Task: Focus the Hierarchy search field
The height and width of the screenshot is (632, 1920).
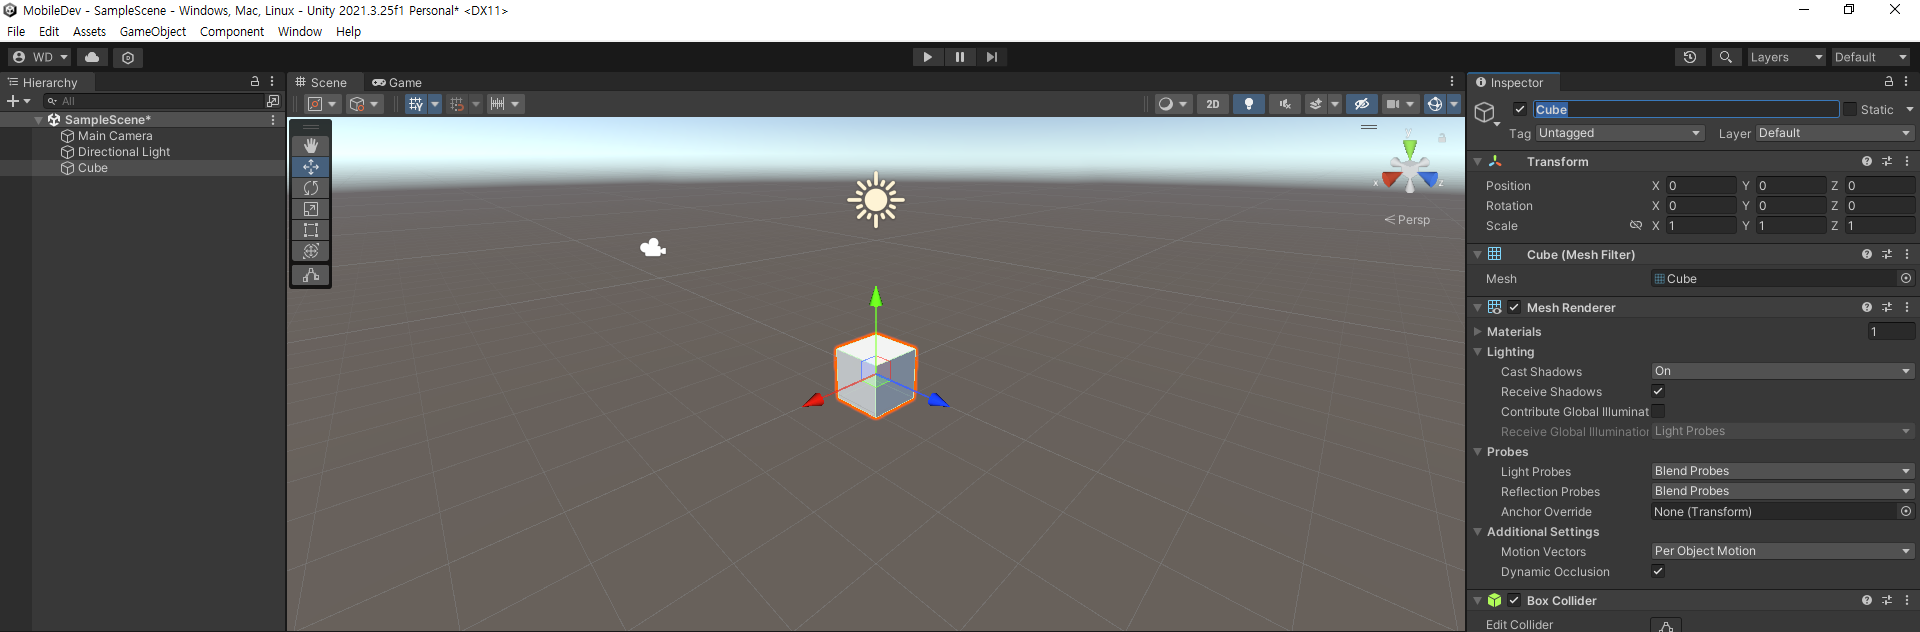Action: pyautogui.click(x=152, y=101)
